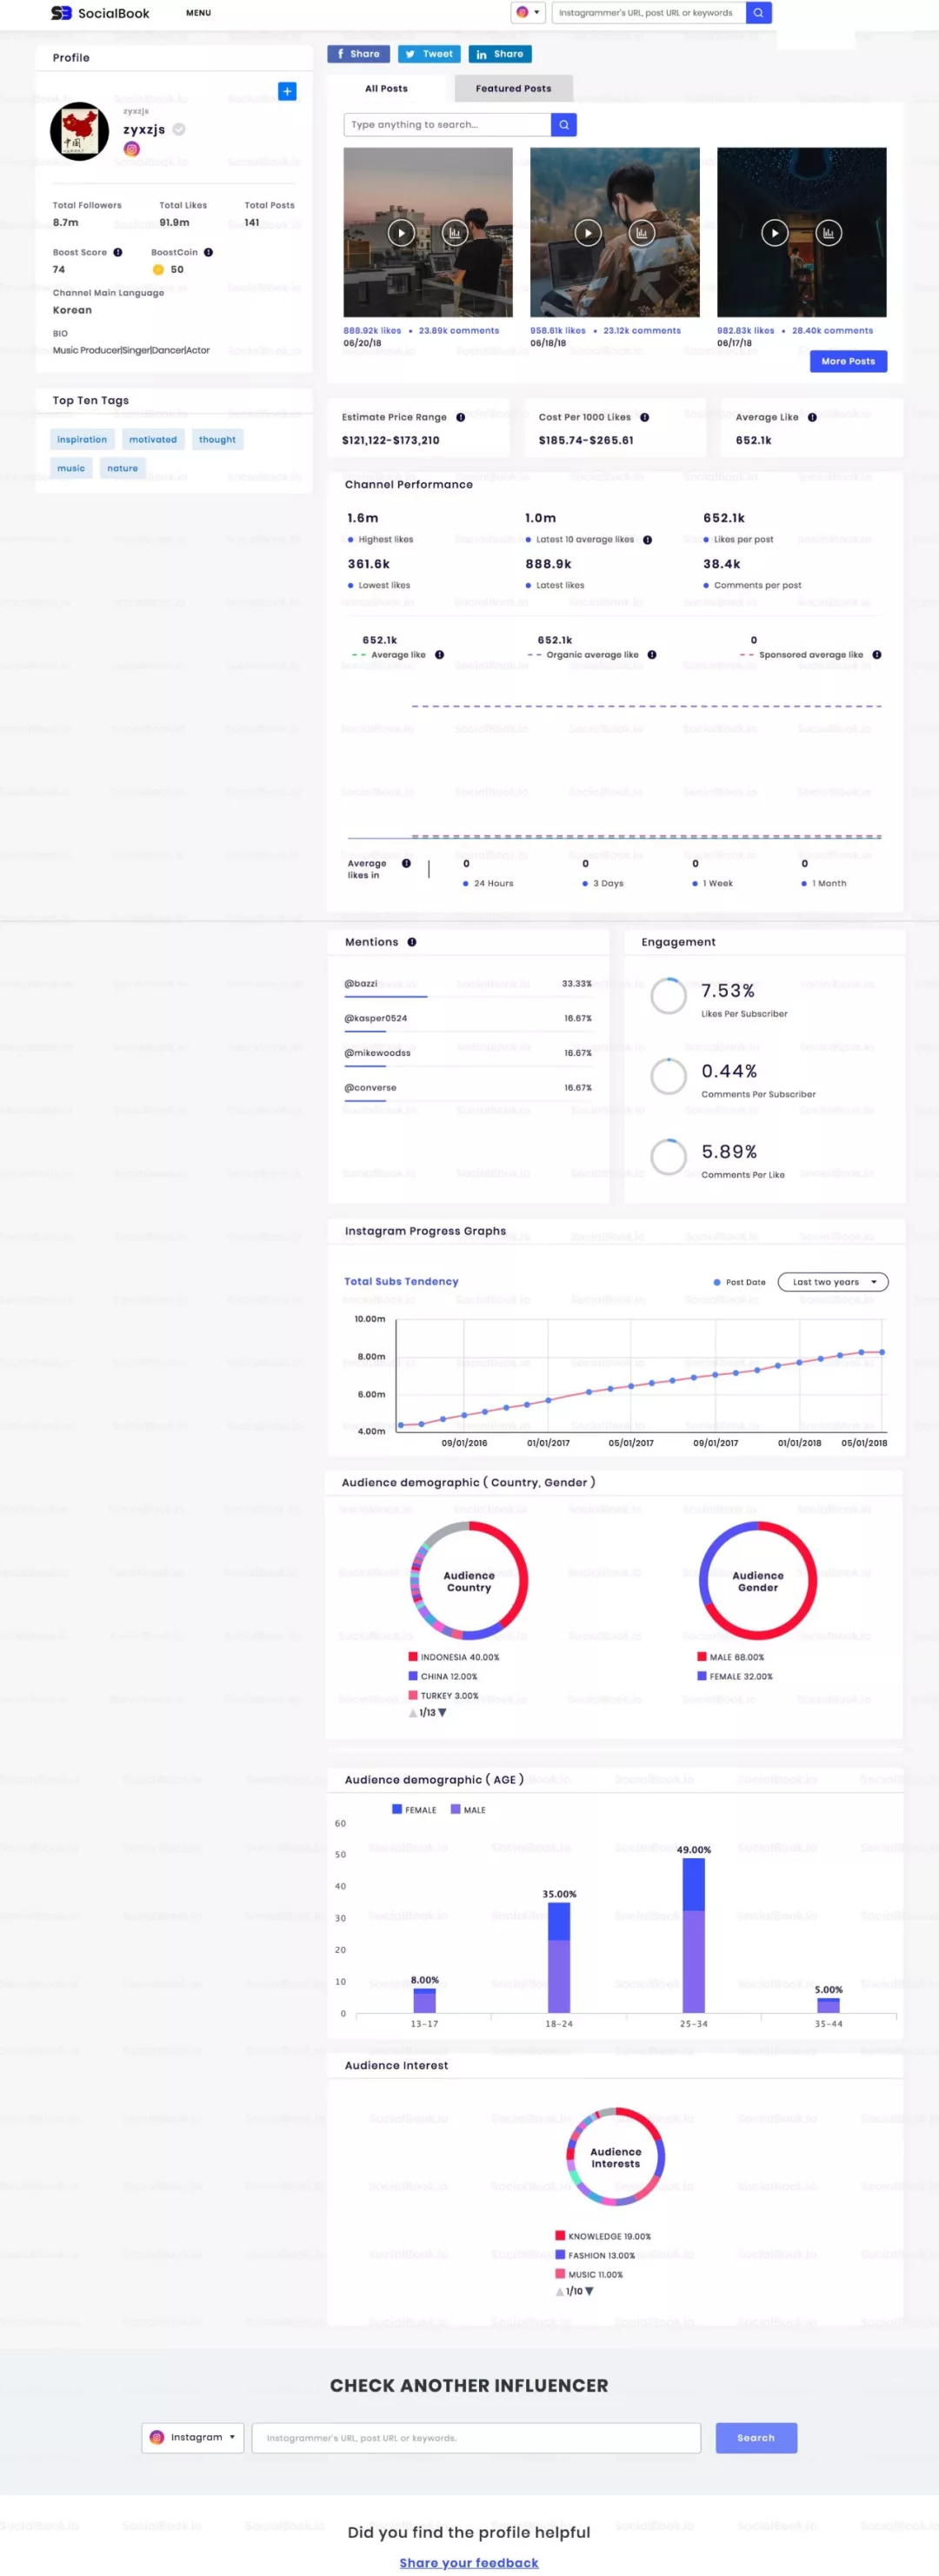Toggle KNOWLEDGE 19.00% interest legend

click(x=603, y=2236)
